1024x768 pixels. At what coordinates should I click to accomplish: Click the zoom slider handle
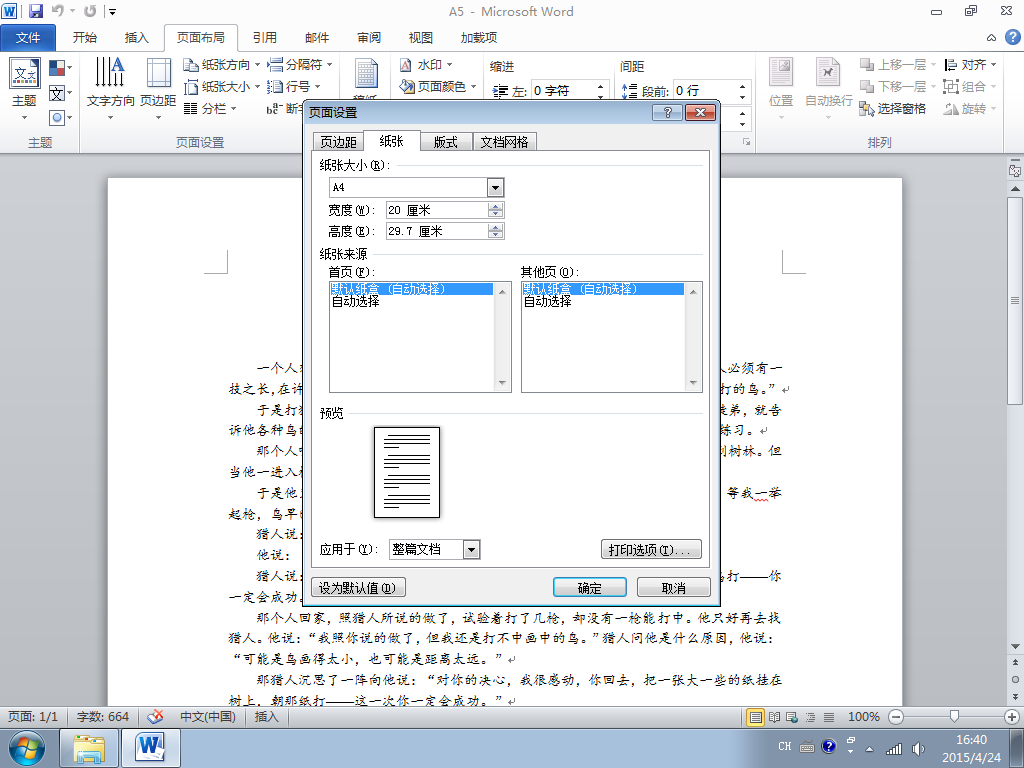pyautogui.click(x=954, y=717)
